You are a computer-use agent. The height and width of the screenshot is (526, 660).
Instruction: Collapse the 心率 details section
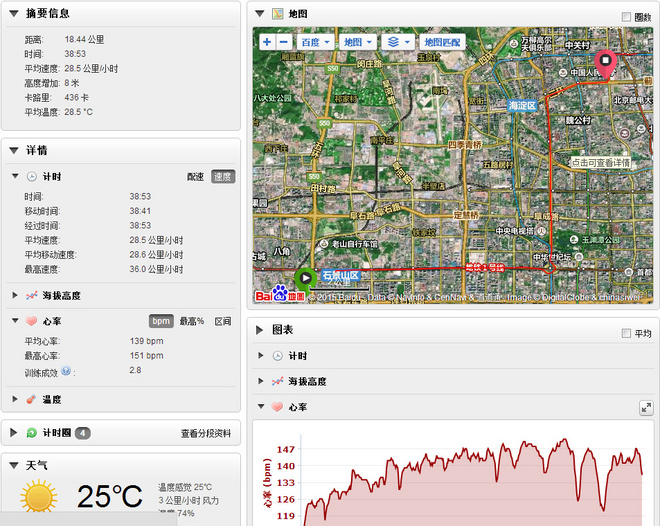click(15, 321)
